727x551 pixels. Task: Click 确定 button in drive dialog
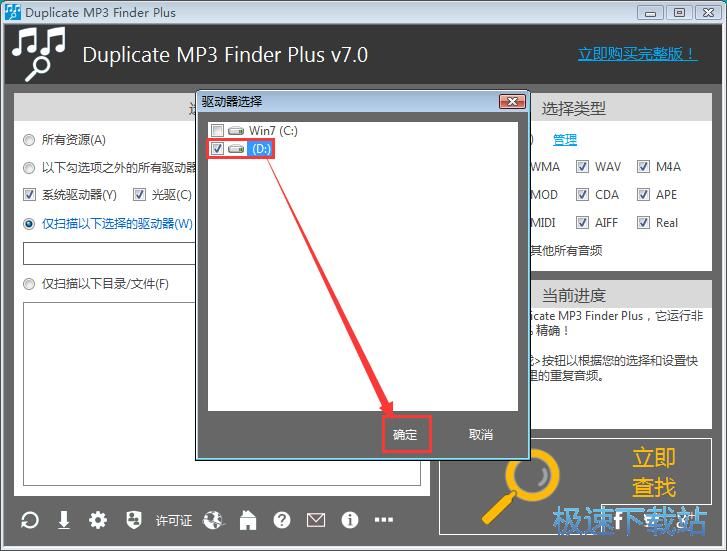tap(406, 435)
